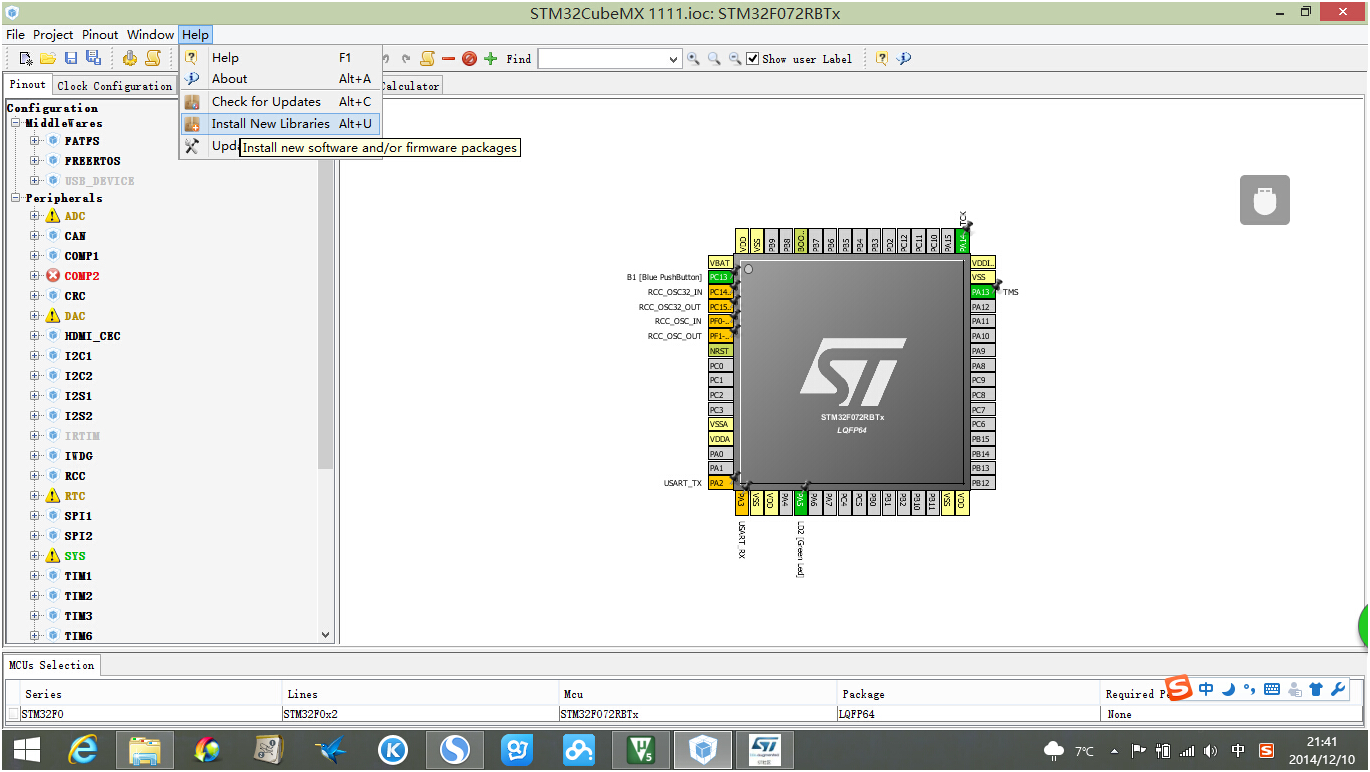Click the scroll-down arrow of tree panel

[x=325, y=634]
